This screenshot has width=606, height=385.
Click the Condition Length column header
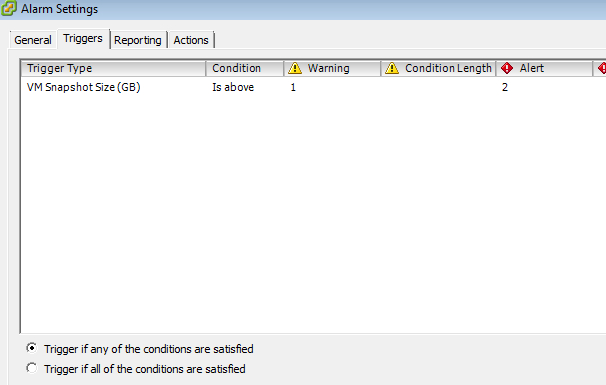point(438,68)
